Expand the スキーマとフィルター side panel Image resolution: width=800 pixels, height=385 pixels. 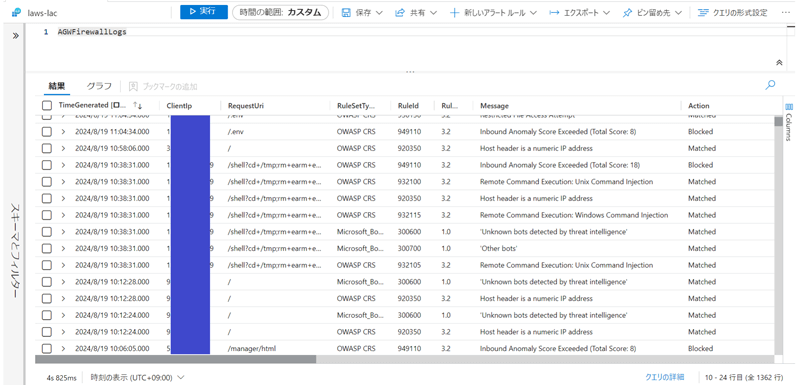pos(15,36)
